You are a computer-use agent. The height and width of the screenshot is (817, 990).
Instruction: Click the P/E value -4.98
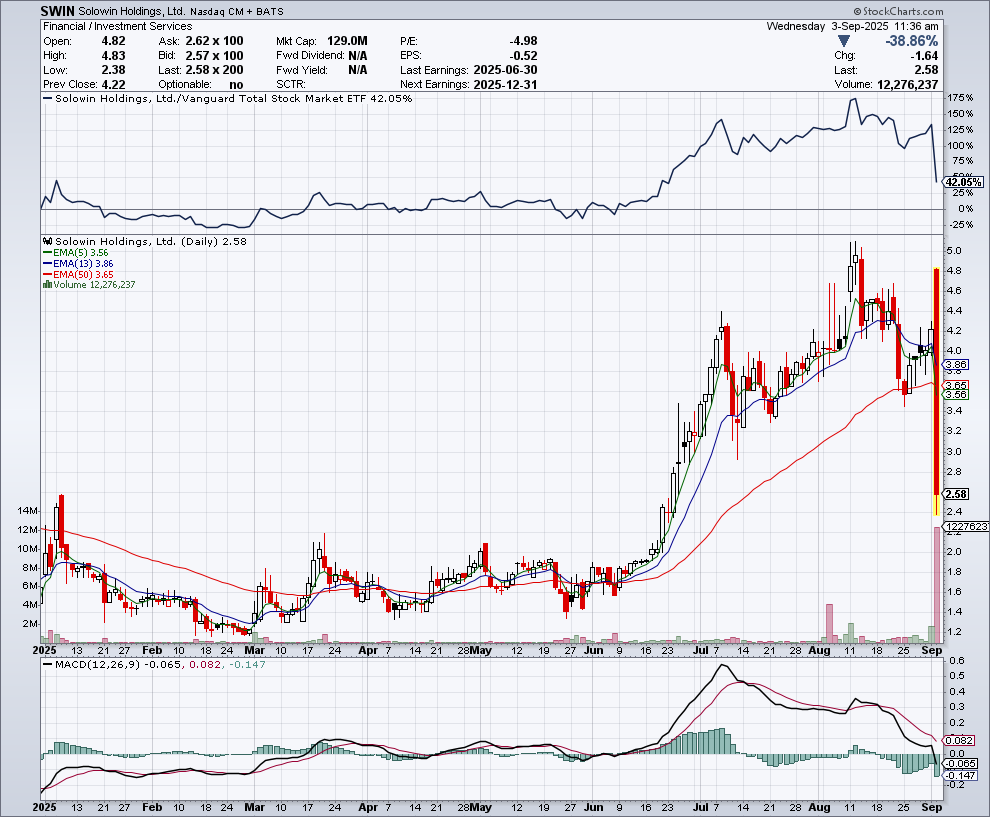523,41
